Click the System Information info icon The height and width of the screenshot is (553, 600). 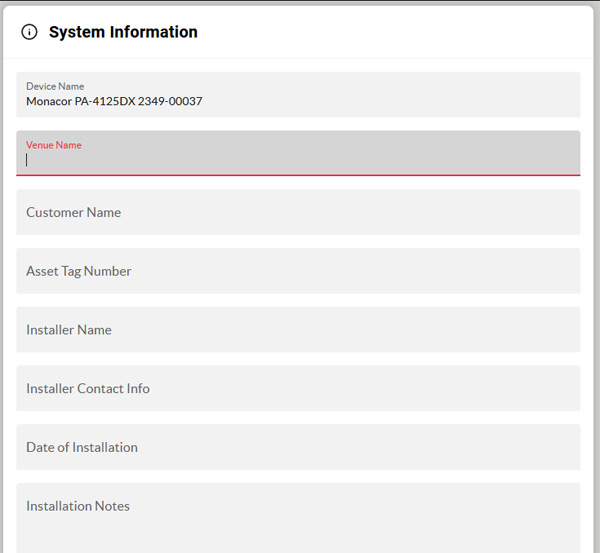point(29,32)
